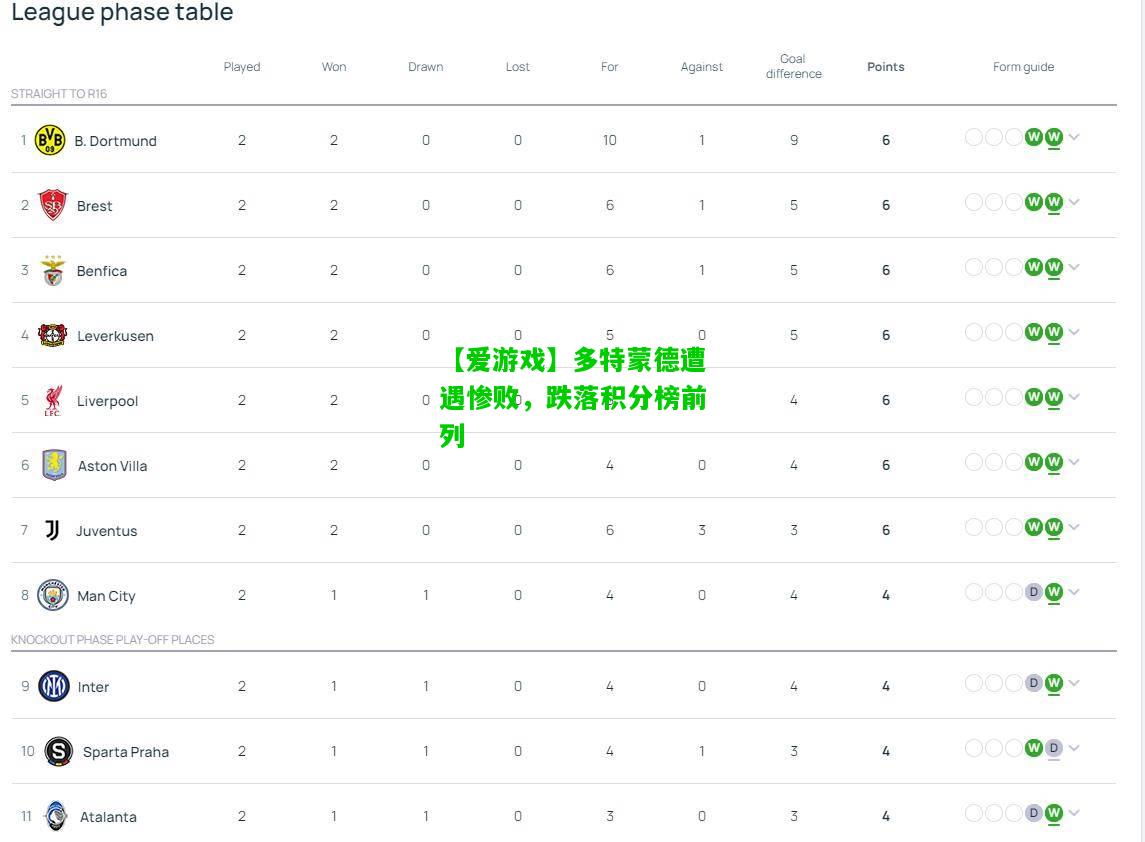1145x842 pixels.
Task: Click Sparta Praha's D draw form badge
Action: coord(1054,749)
